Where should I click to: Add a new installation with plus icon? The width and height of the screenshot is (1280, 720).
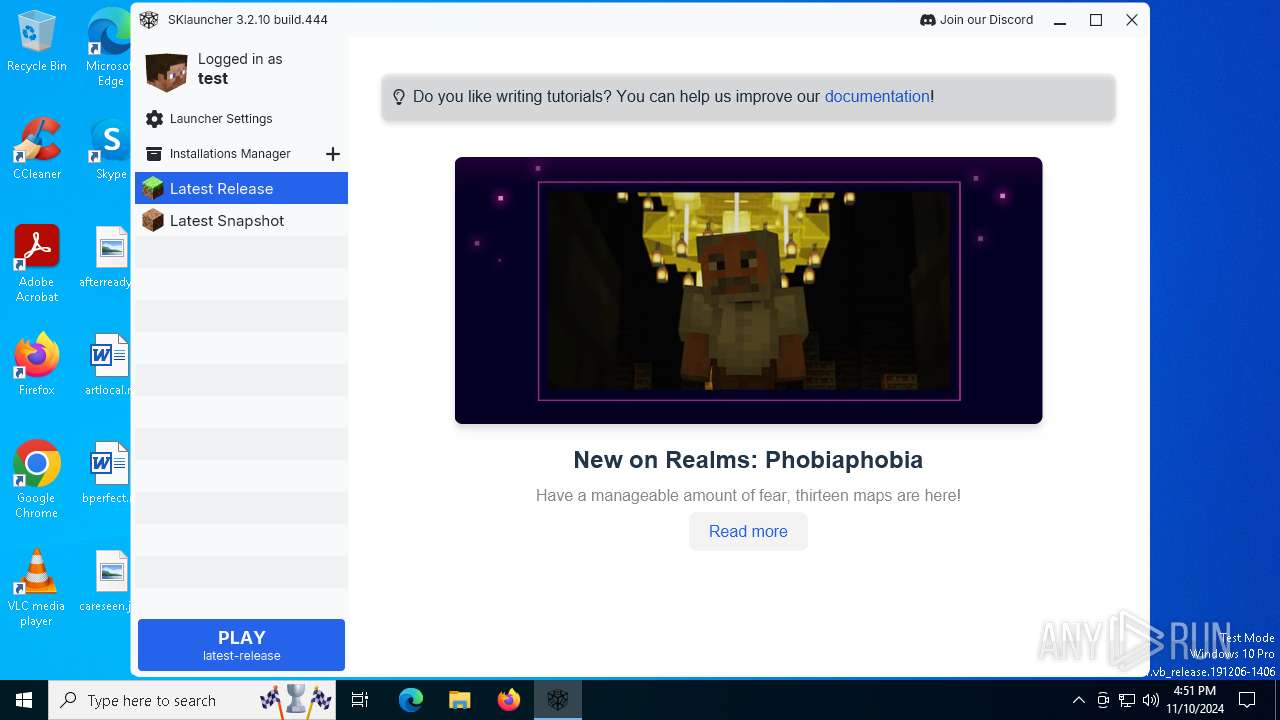[333, 154]
